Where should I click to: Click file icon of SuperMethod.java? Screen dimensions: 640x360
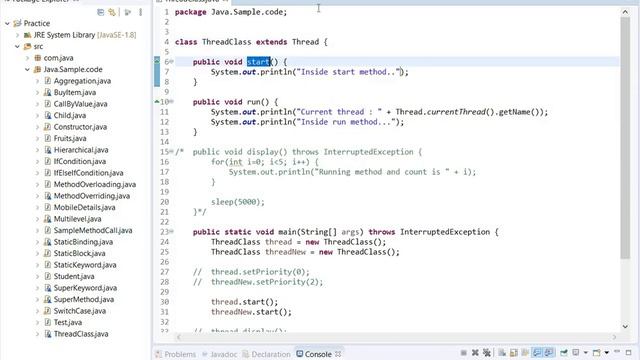(48, 299)
